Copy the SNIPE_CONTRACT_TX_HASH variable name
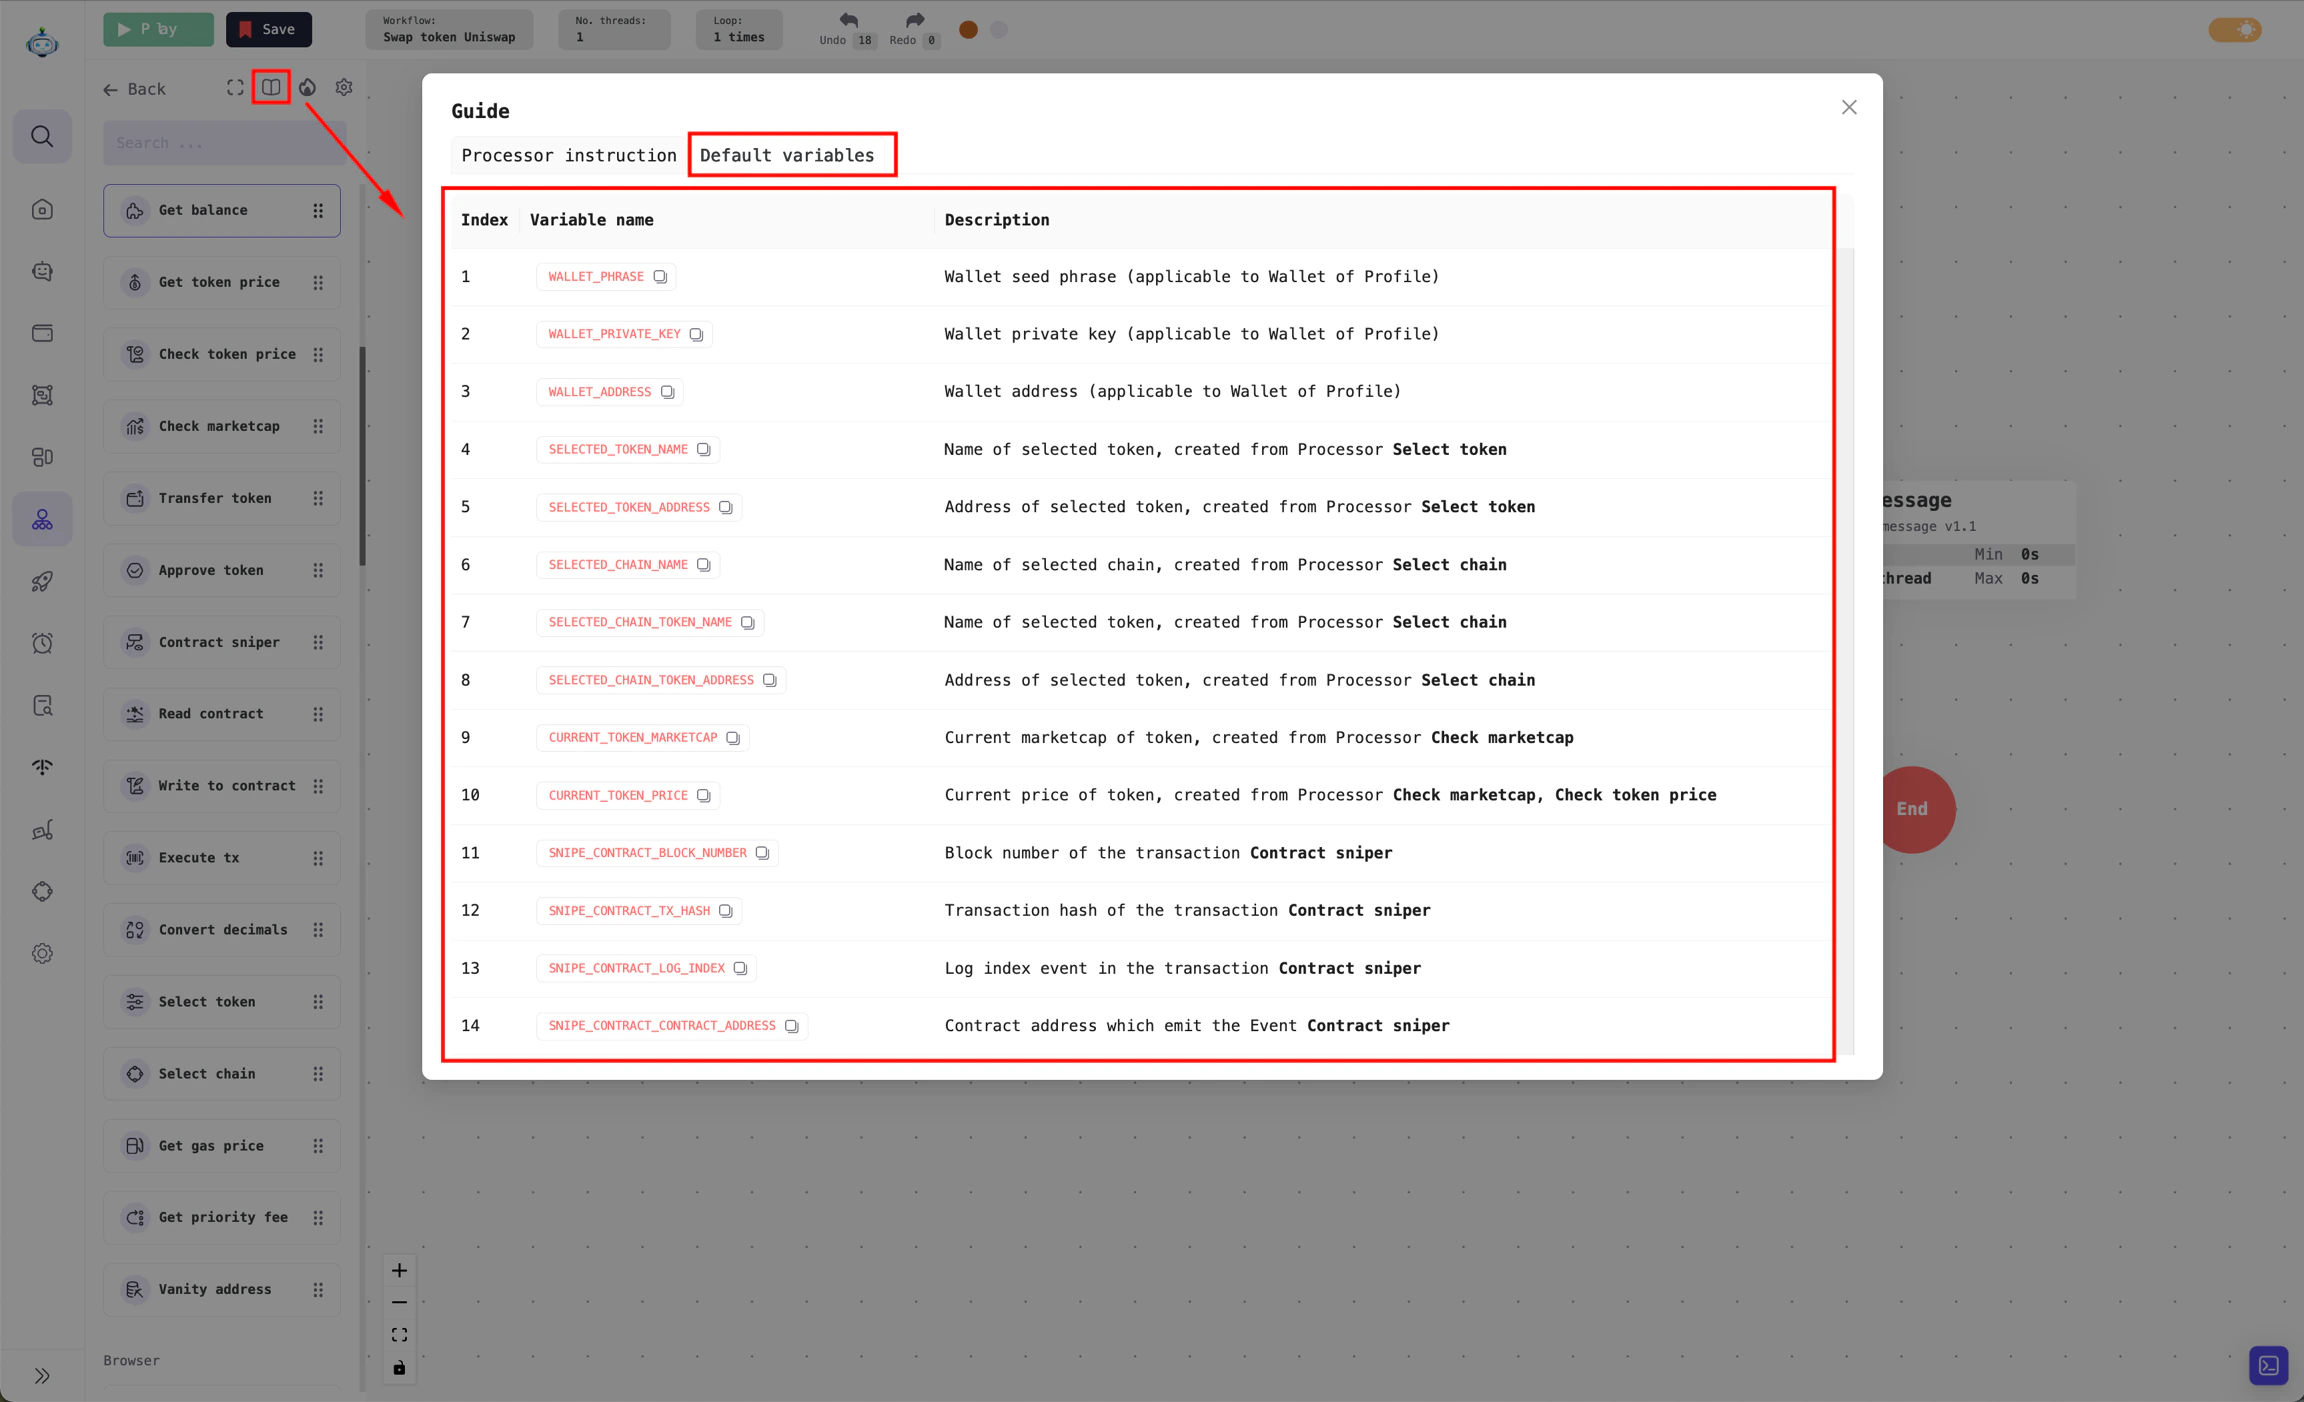Screen dimensions: 2304x1402 pos(725,910)
